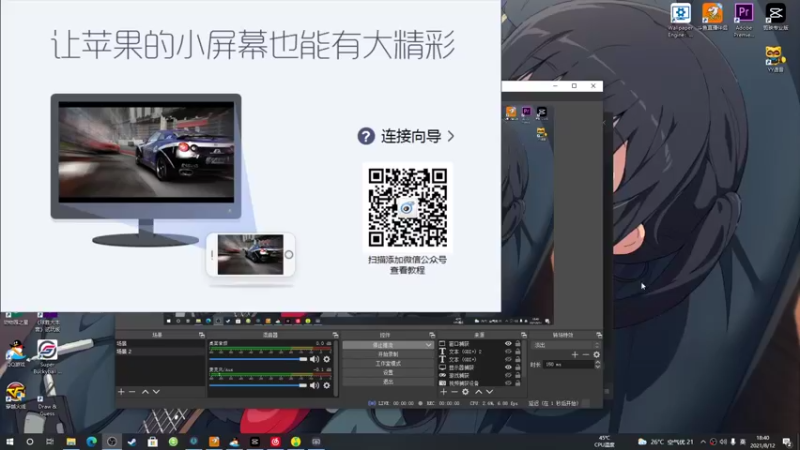This screenshot has width=800, height=450.
Task: Pop out the 来源 sources dock
Action: coord(523,335)
